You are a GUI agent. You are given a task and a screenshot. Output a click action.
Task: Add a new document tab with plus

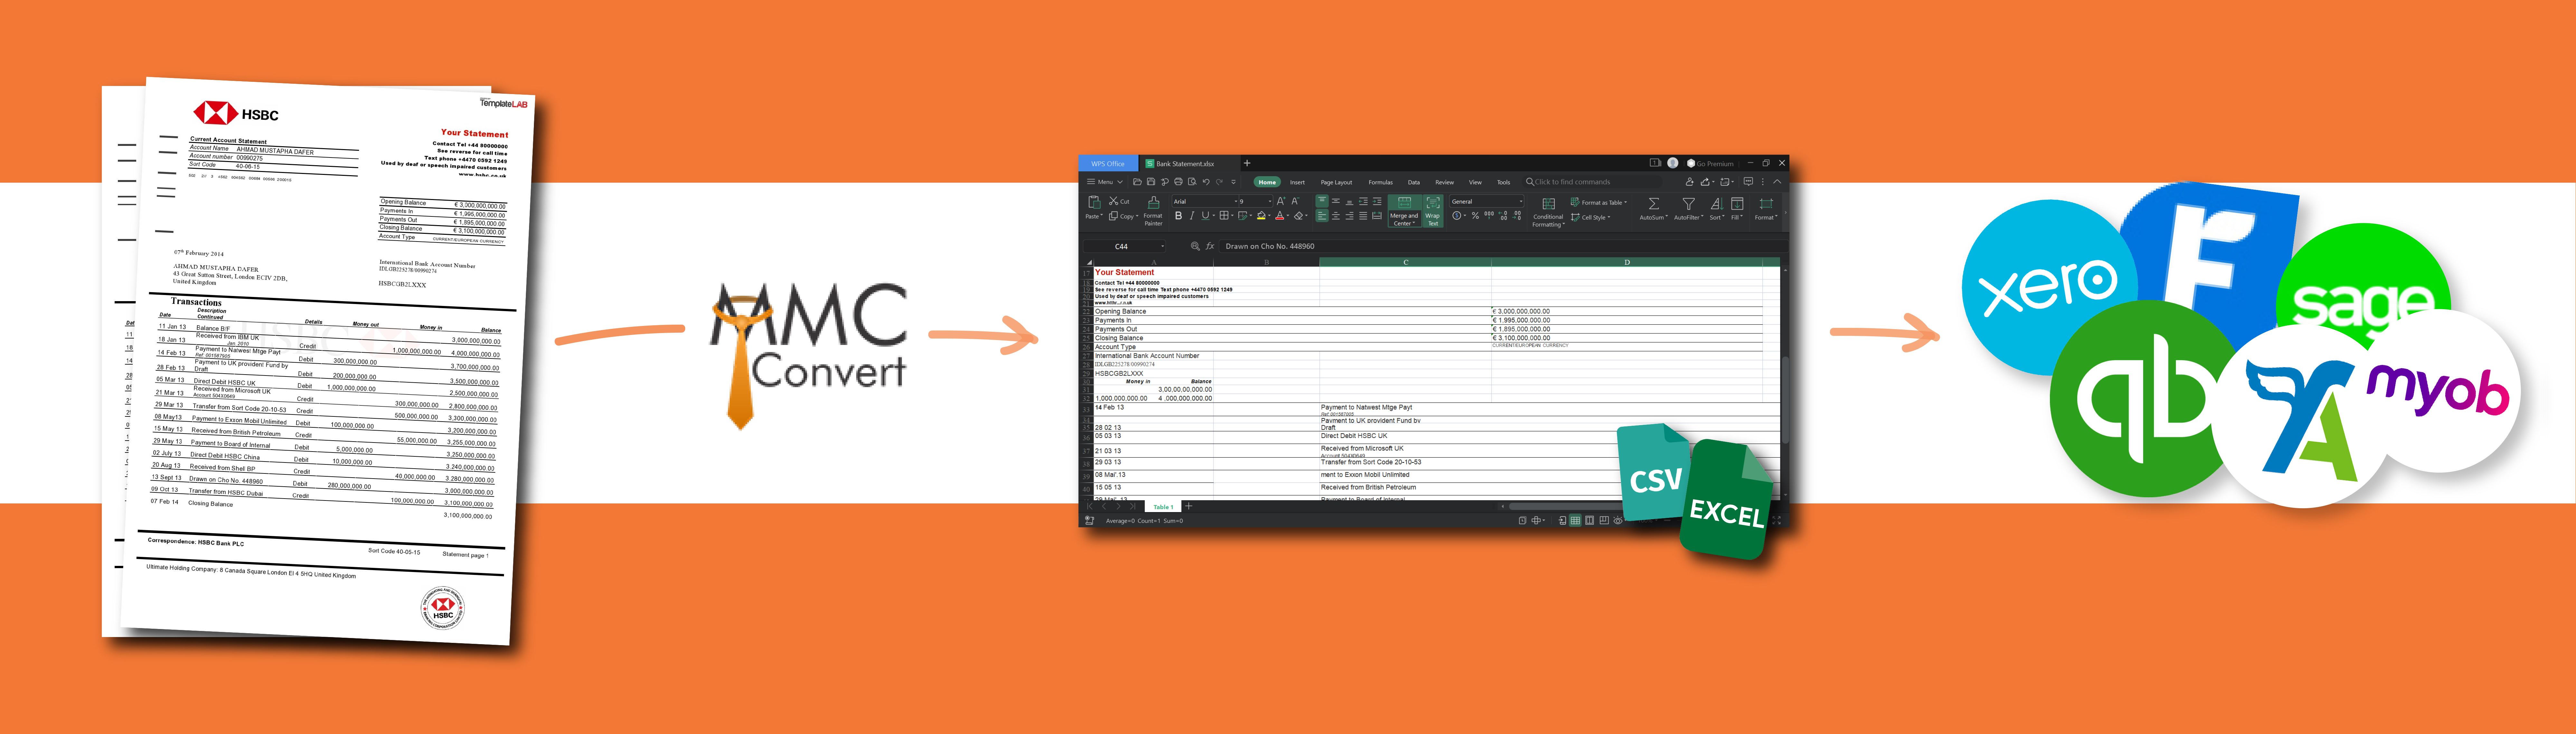pyautogui.click(x=1247, y=163)
